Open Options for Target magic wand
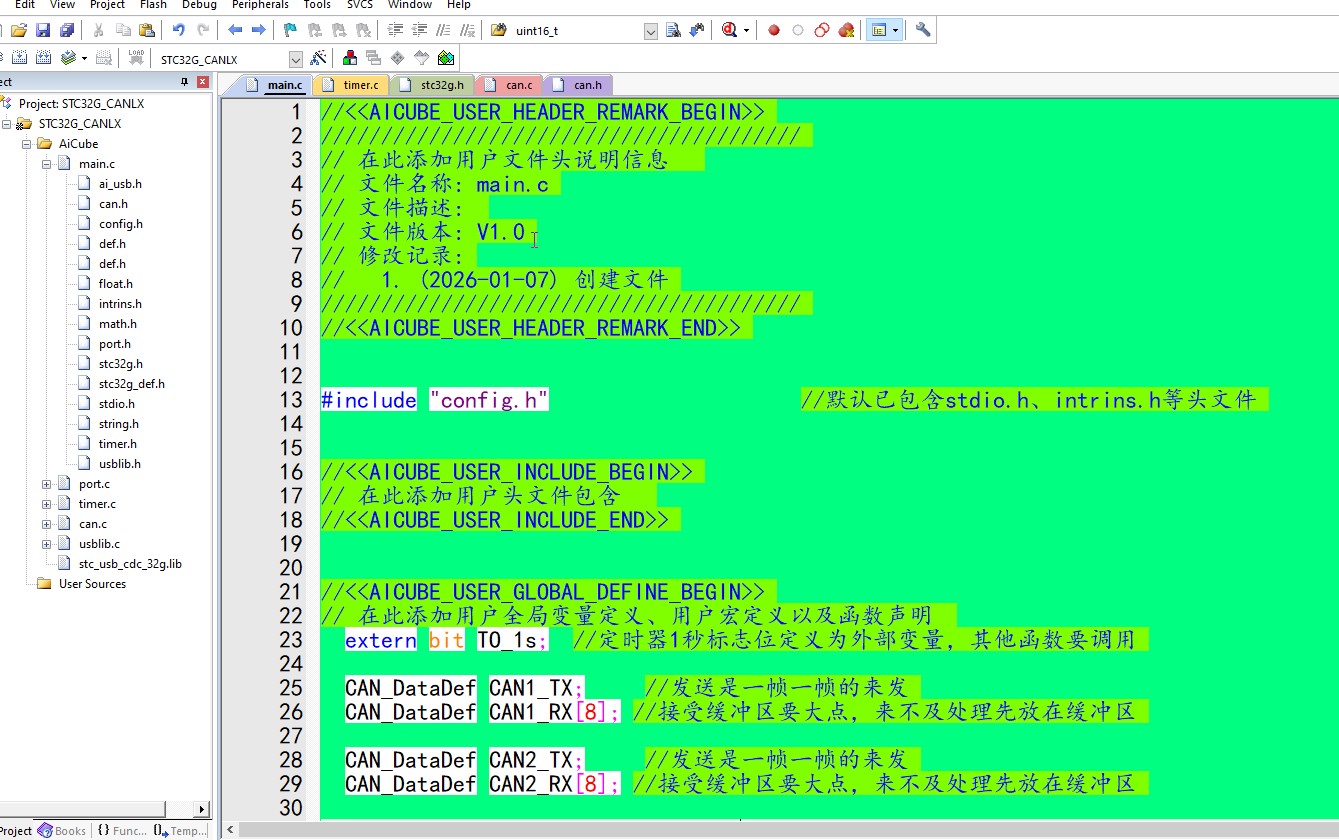 pos(318,59)
